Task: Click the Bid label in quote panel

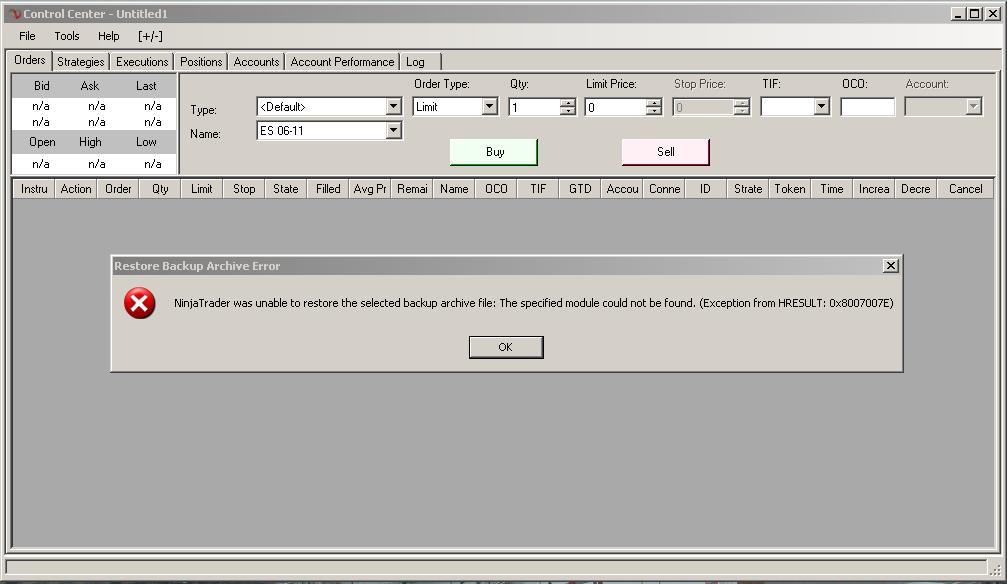Action: click(x=42, y=85)
